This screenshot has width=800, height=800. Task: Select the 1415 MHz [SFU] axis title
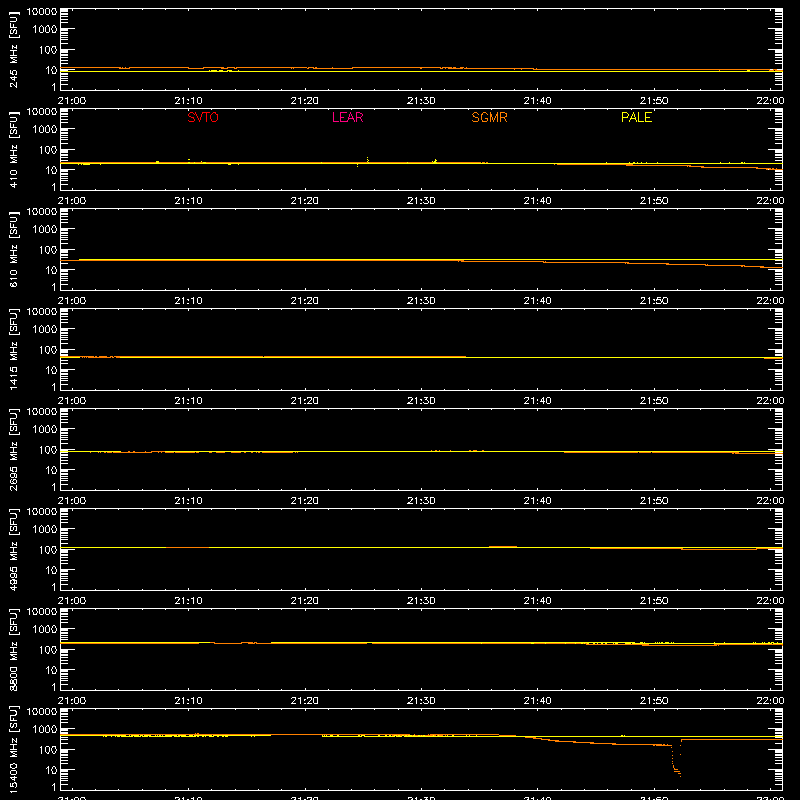[x=14, y=349]
